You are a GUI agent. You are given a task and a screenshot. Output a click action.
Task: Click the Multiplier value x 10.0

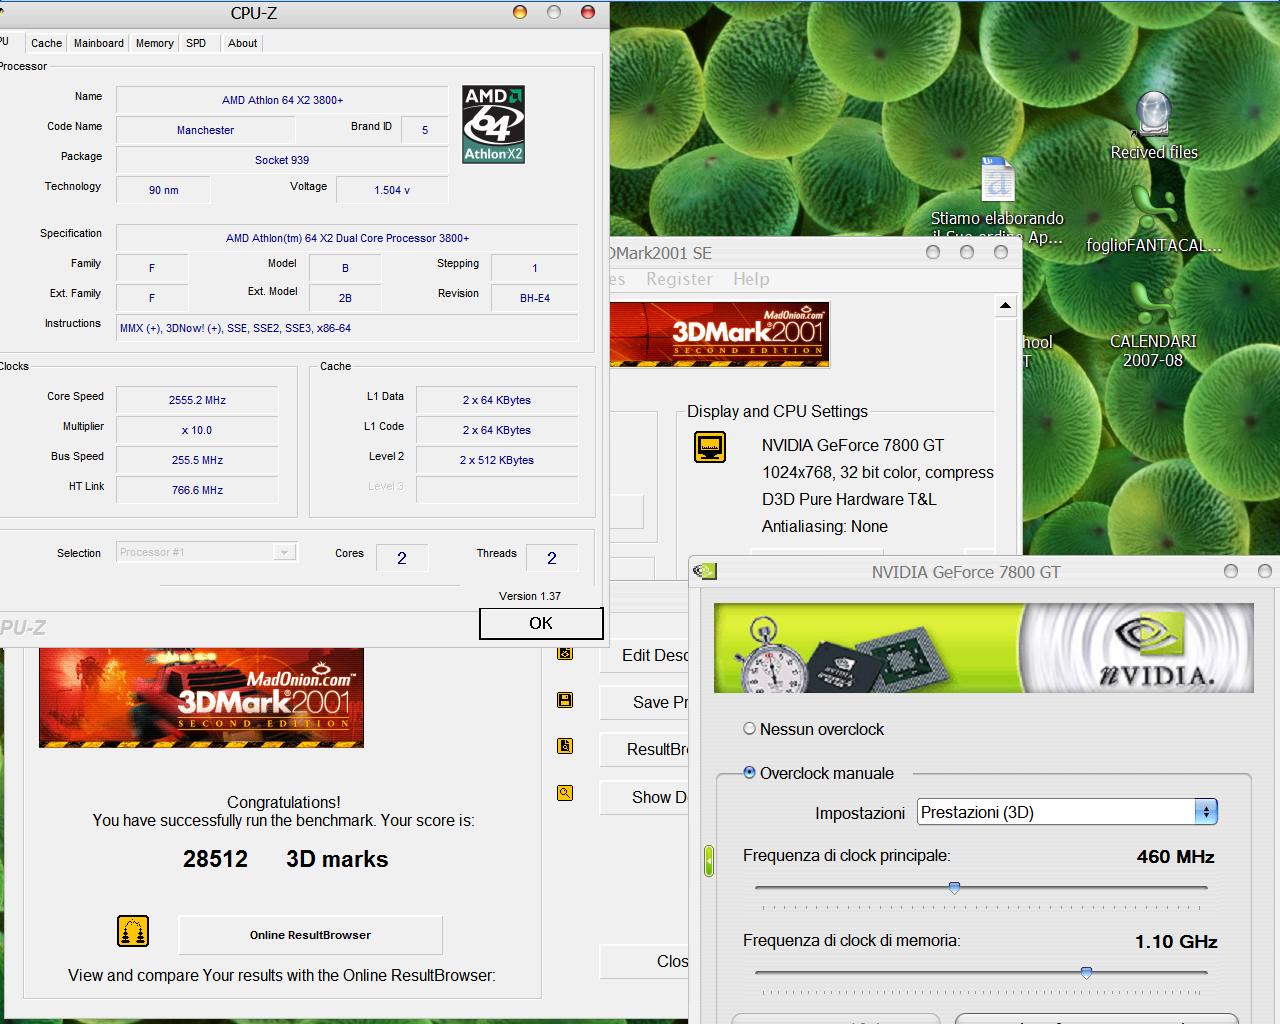click(197, 430)
